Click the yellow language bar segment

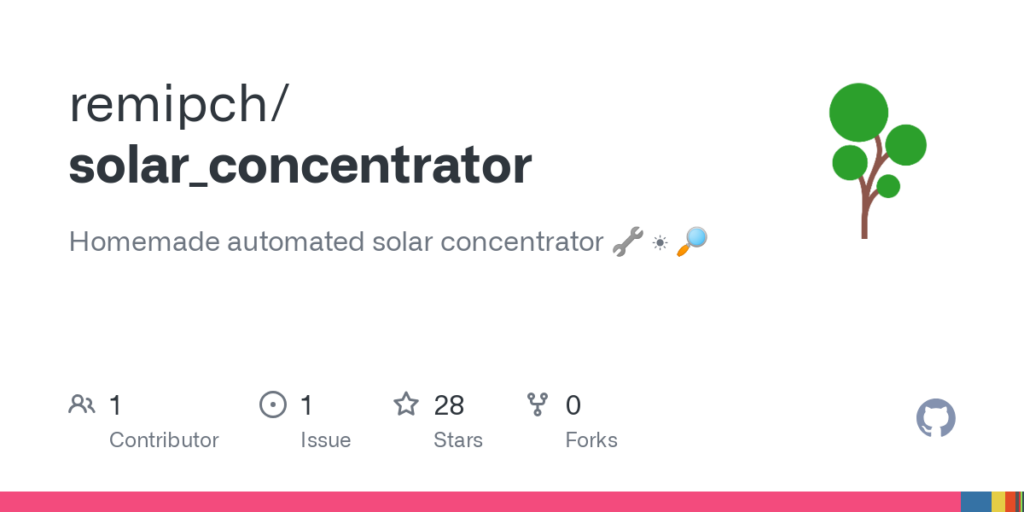pyautogui.click(x=998, y=502)
